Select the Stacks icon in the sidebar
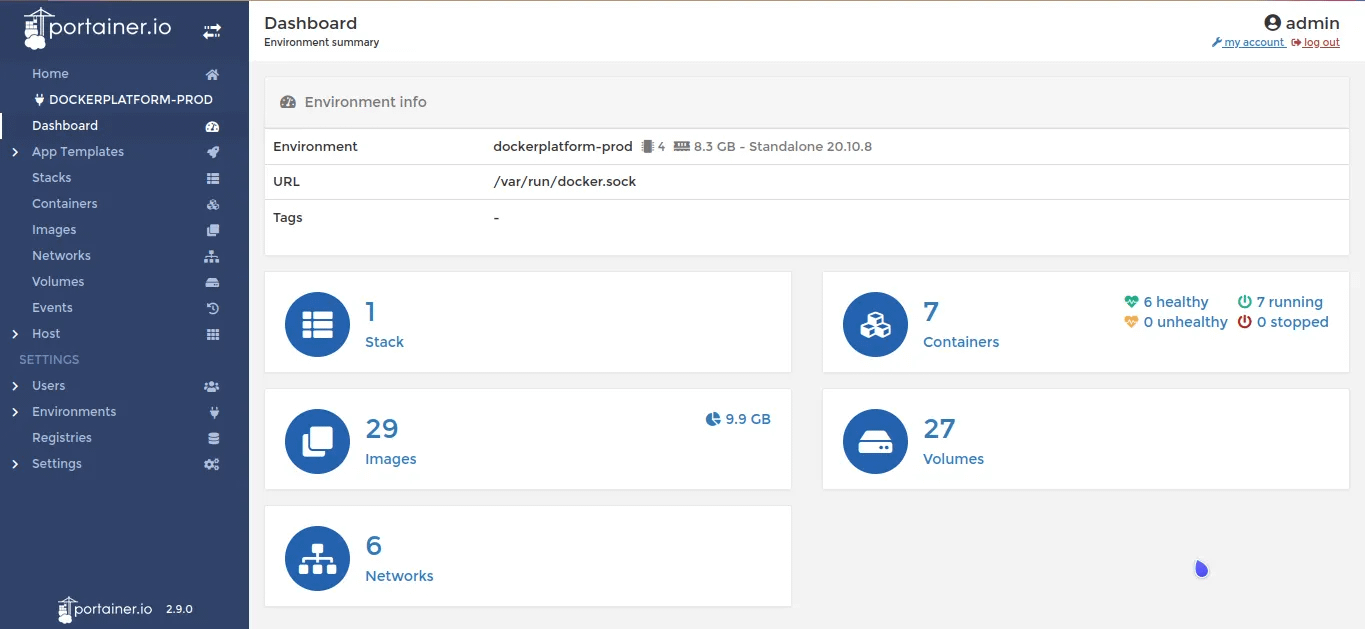The image size is (1365, 629). (x=212, y=177)
